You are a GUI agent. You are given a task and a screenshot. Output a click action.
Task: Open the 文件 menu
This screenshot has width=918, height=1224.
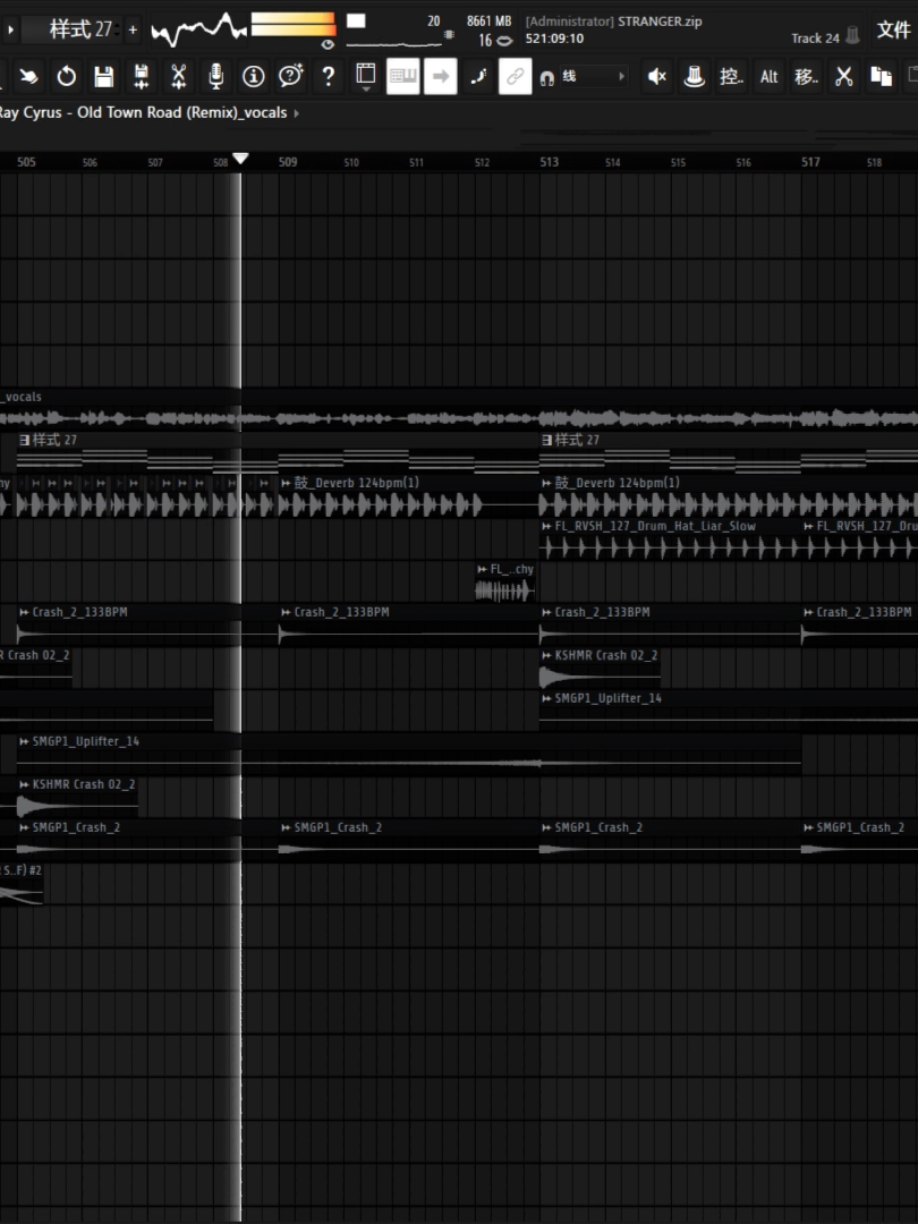894,30
